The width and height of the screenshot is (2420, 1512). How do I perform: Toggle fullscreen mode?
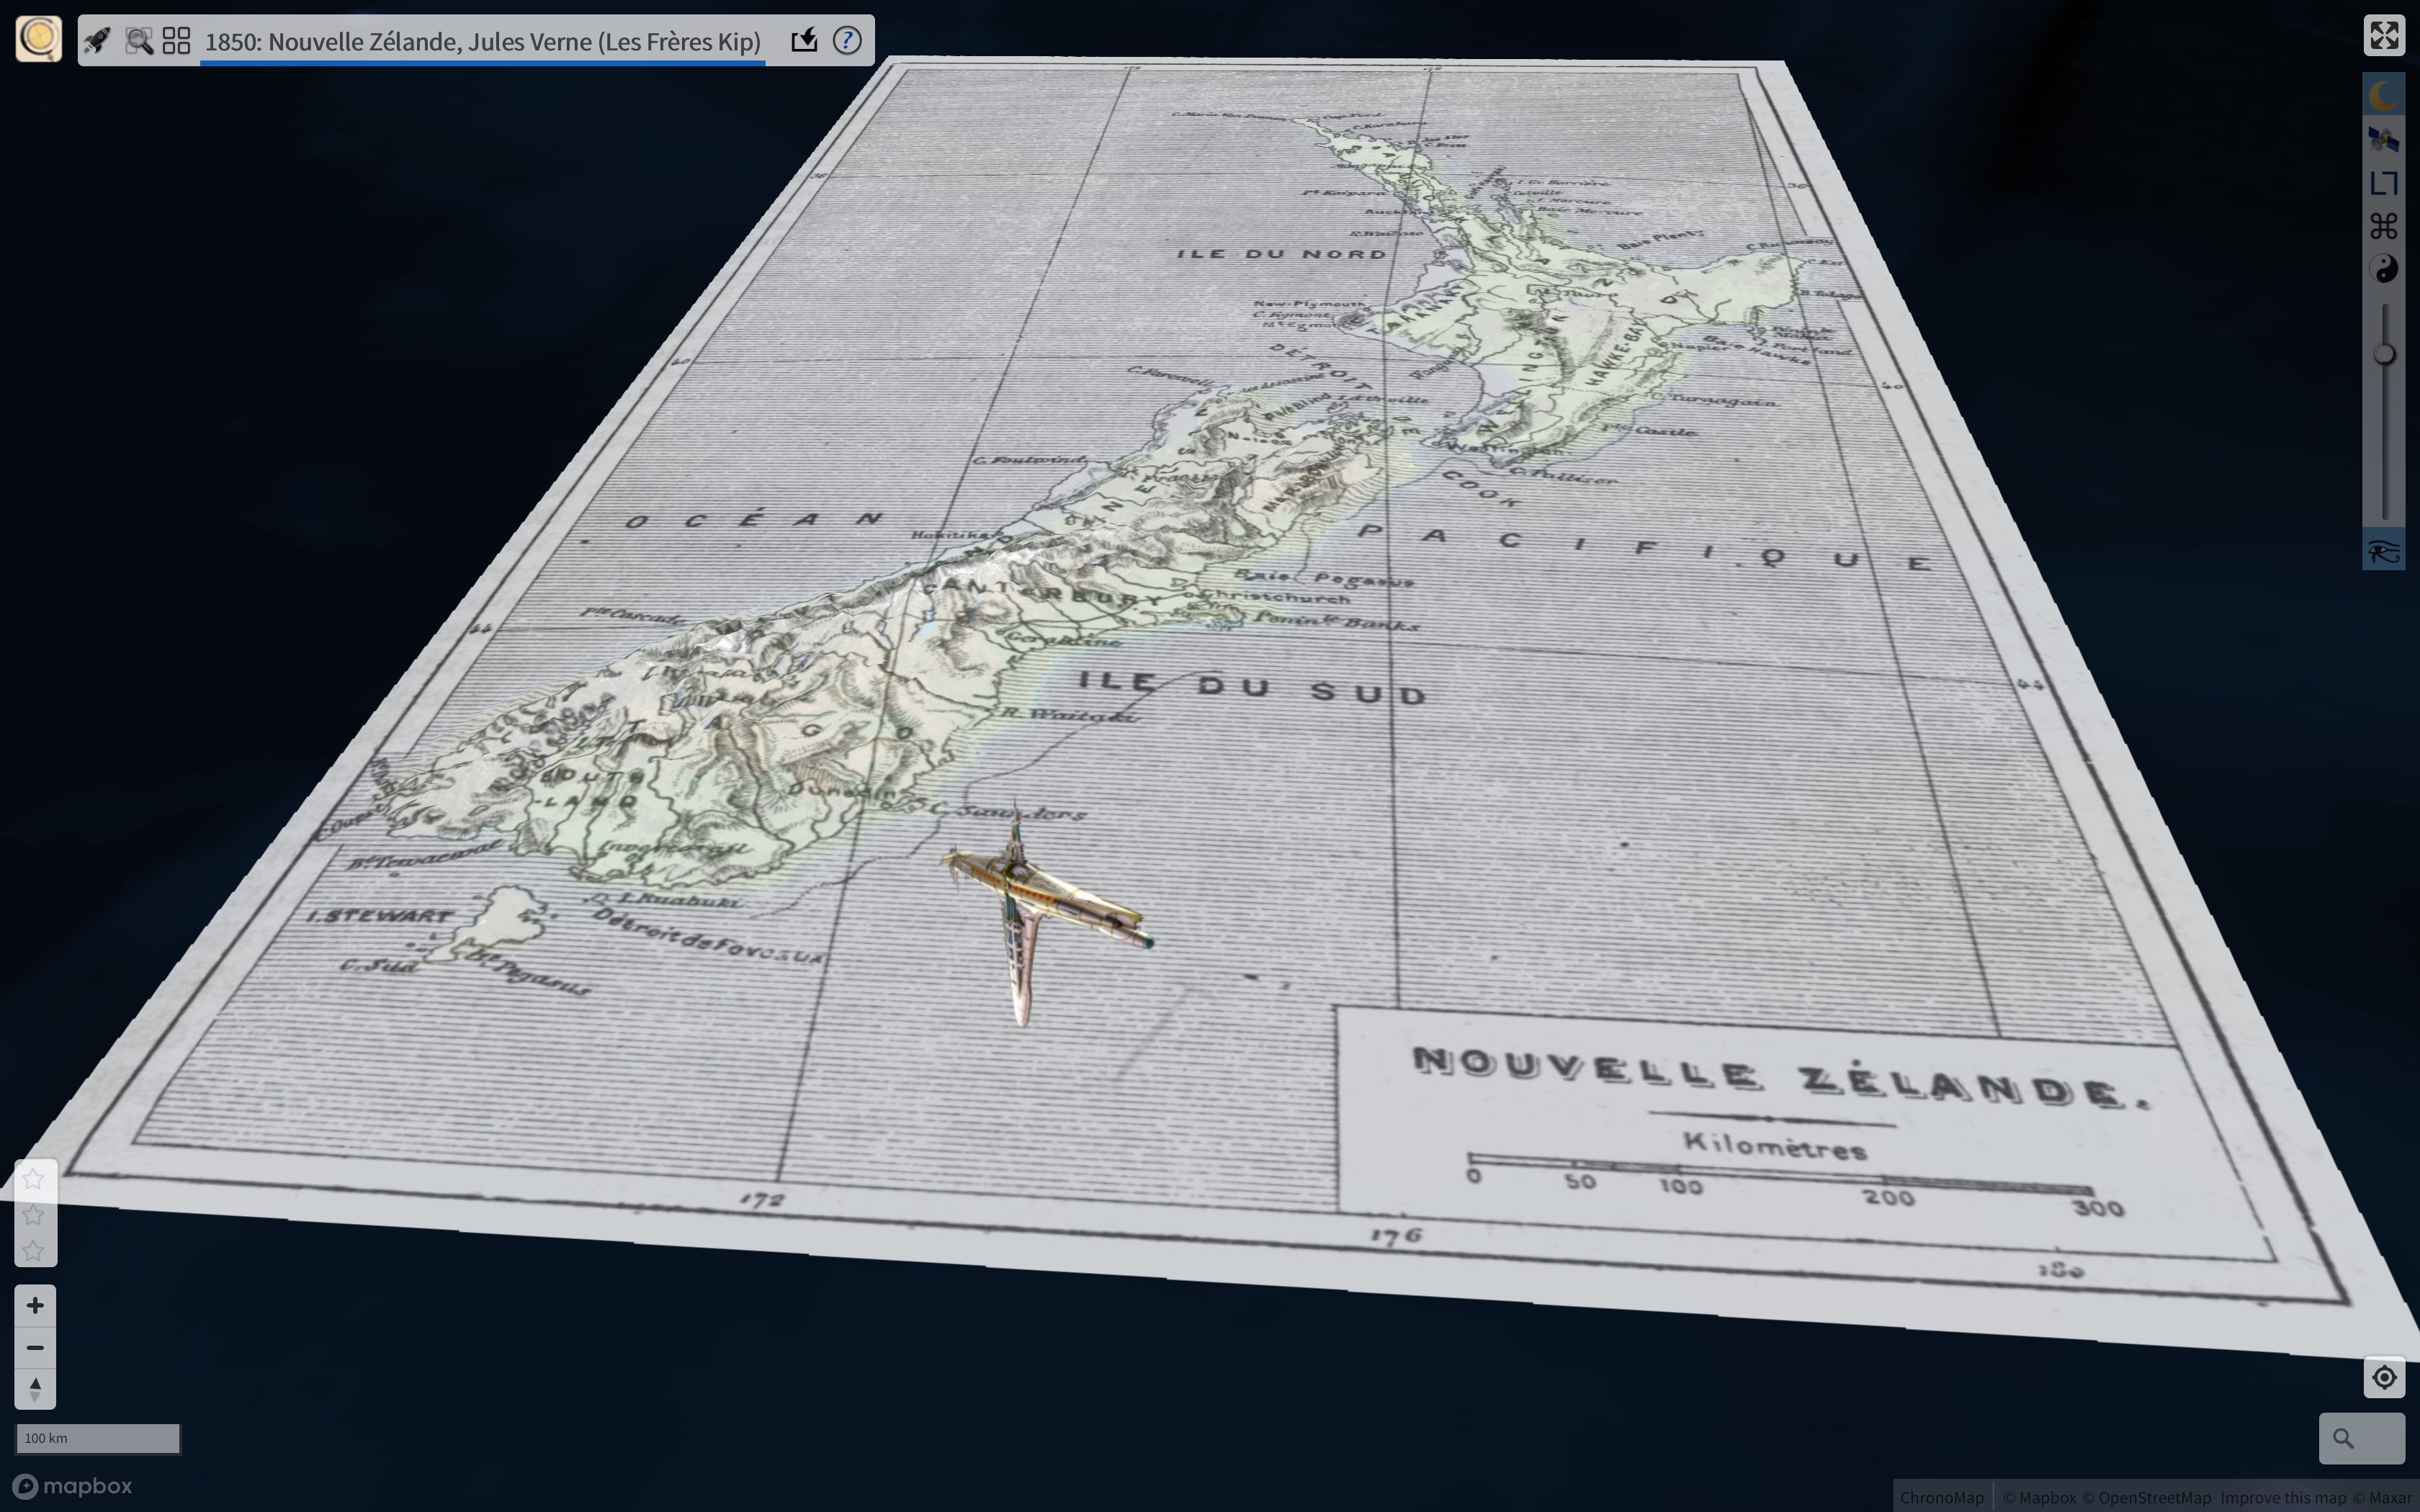tap(2383, 36)
